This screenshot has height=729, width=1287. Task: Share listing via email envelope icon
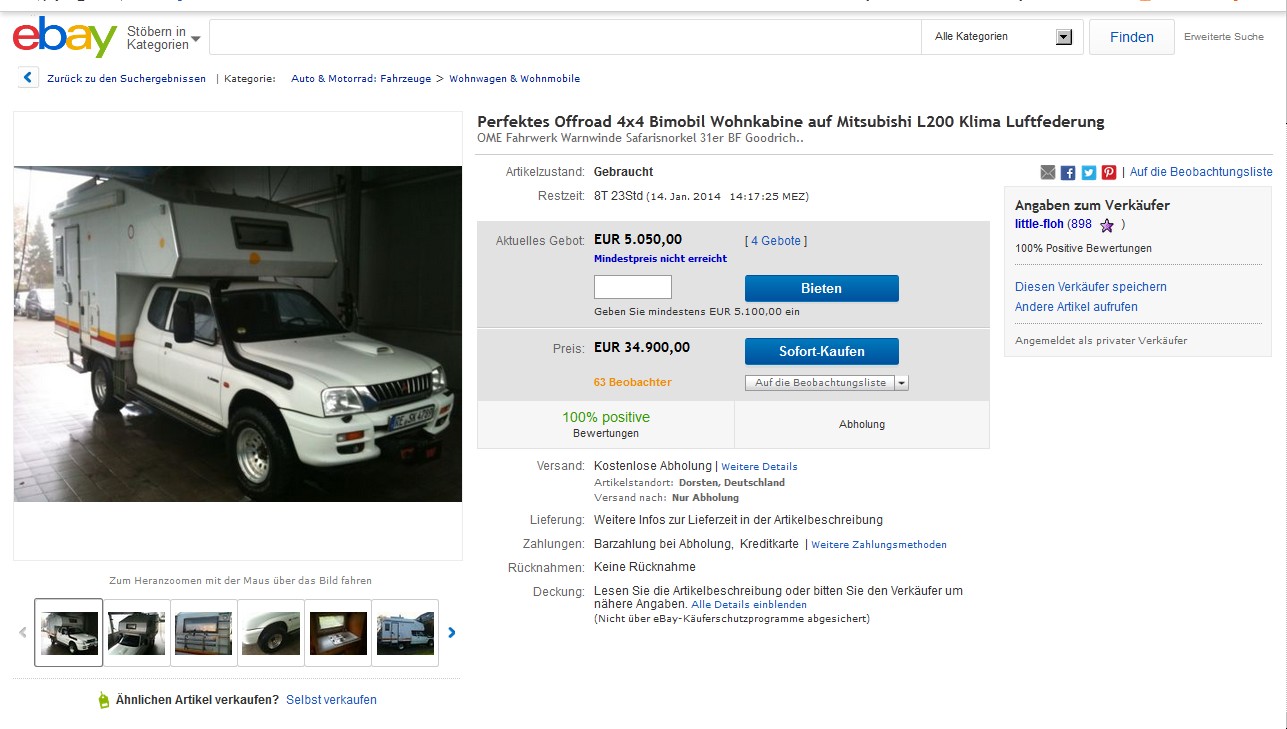1048,172
